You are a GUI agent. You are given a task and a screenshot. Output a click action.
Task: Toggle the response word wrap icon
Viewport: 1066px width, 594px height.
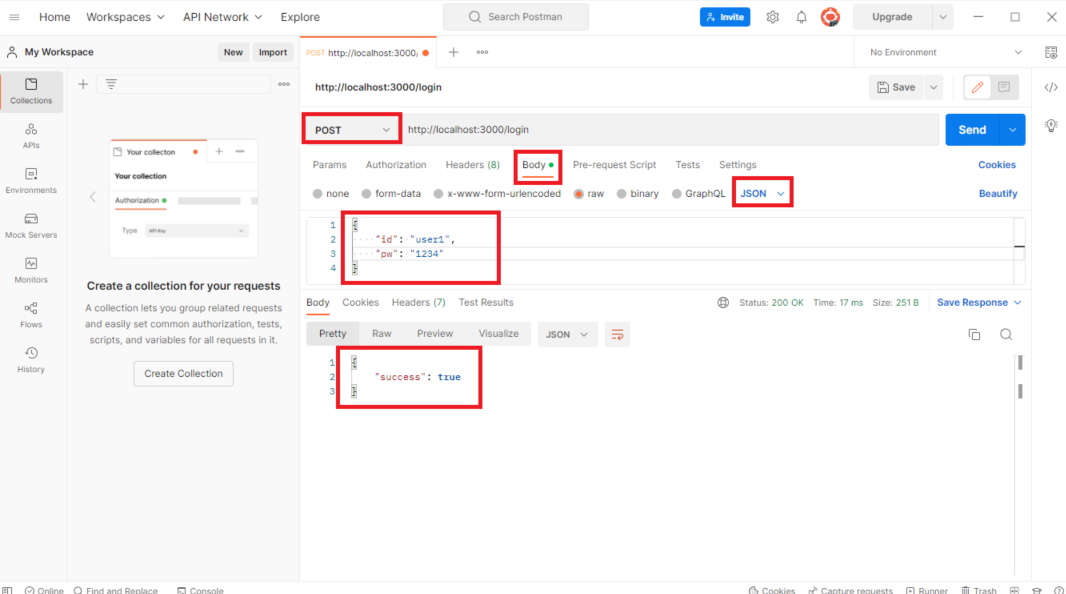tap(617, 334)
